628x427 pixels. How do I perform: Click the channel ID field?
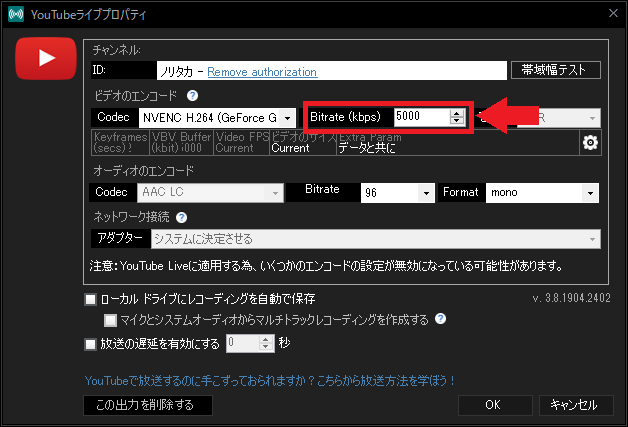(x=332, y=70)
